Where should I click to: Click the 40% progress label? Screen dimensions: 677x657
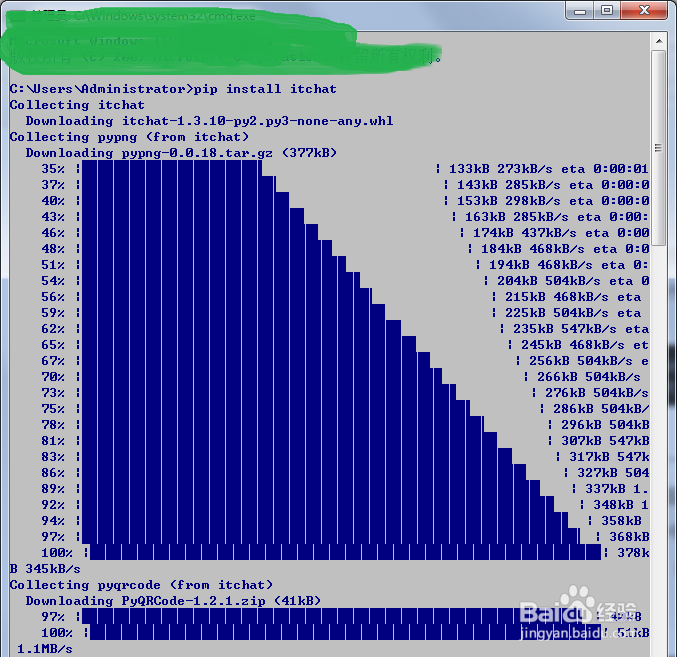click(x=53, y=201)
